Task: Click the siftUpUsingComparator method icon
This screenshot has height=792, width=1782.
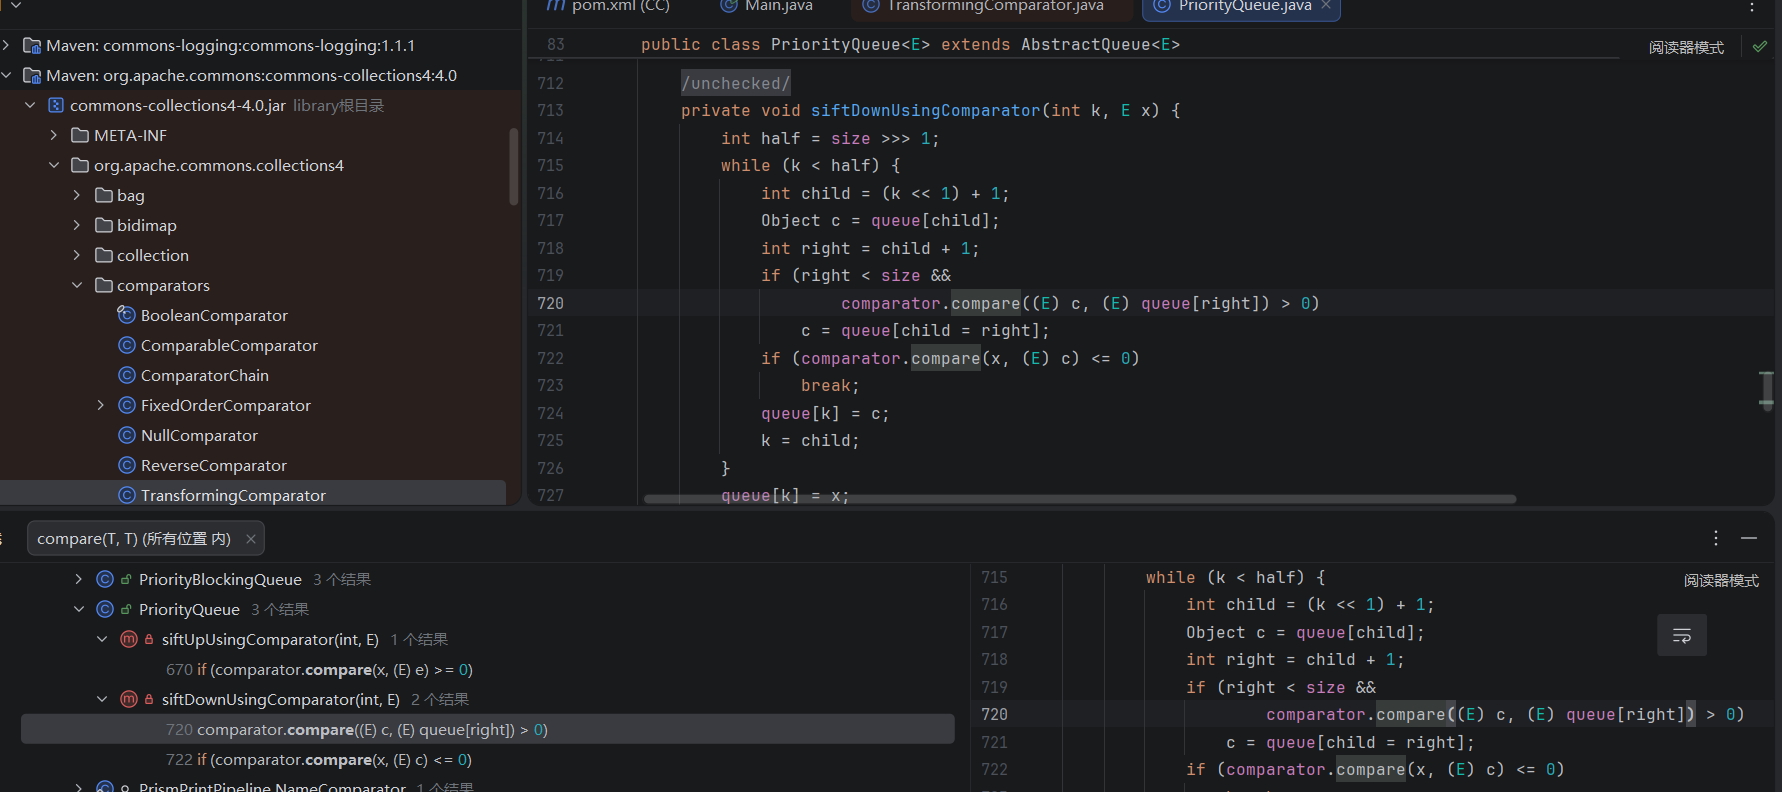Action: (129, 640)
